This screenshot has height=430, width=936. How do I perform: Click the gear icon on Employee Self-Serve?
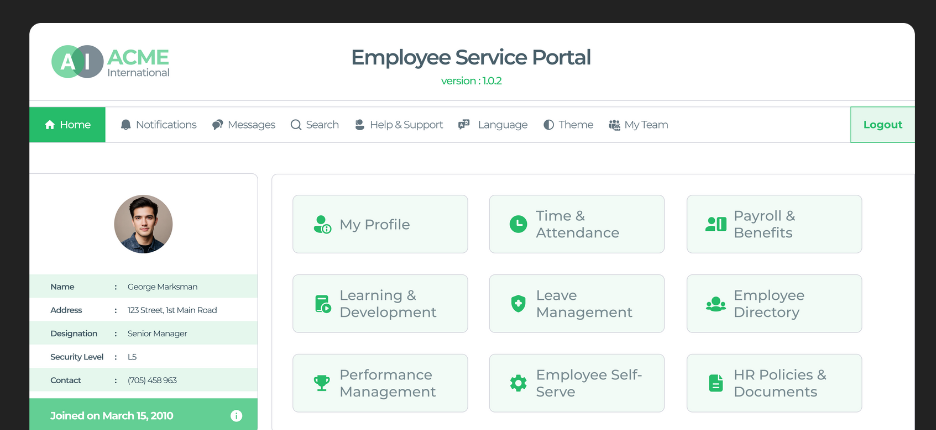tap(518, 383)
